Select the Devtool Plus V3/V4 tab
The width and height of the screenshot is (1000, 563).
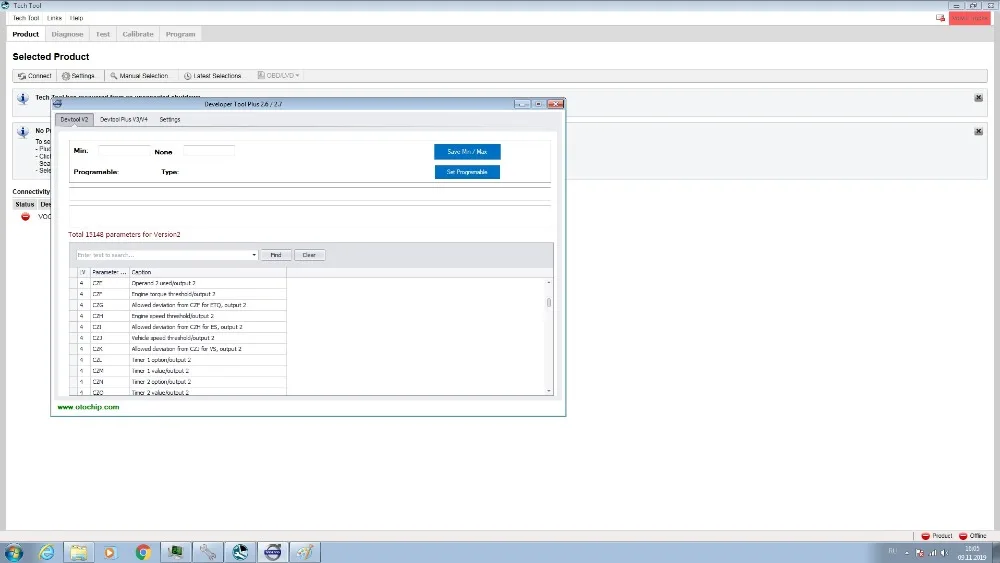124,119
